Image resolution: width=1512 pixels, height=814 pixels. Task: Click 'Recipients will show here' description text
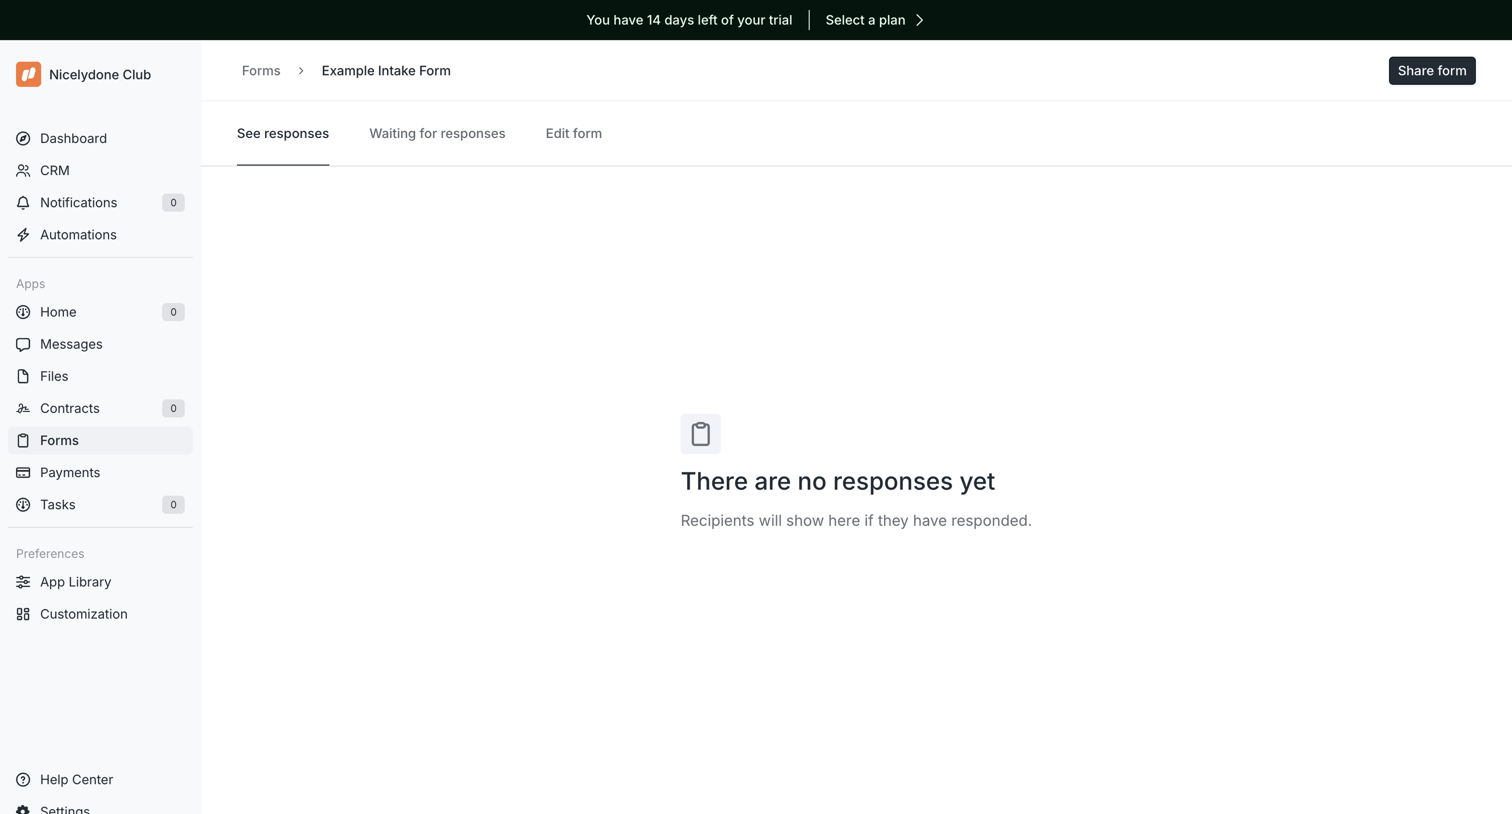(856, 521)
